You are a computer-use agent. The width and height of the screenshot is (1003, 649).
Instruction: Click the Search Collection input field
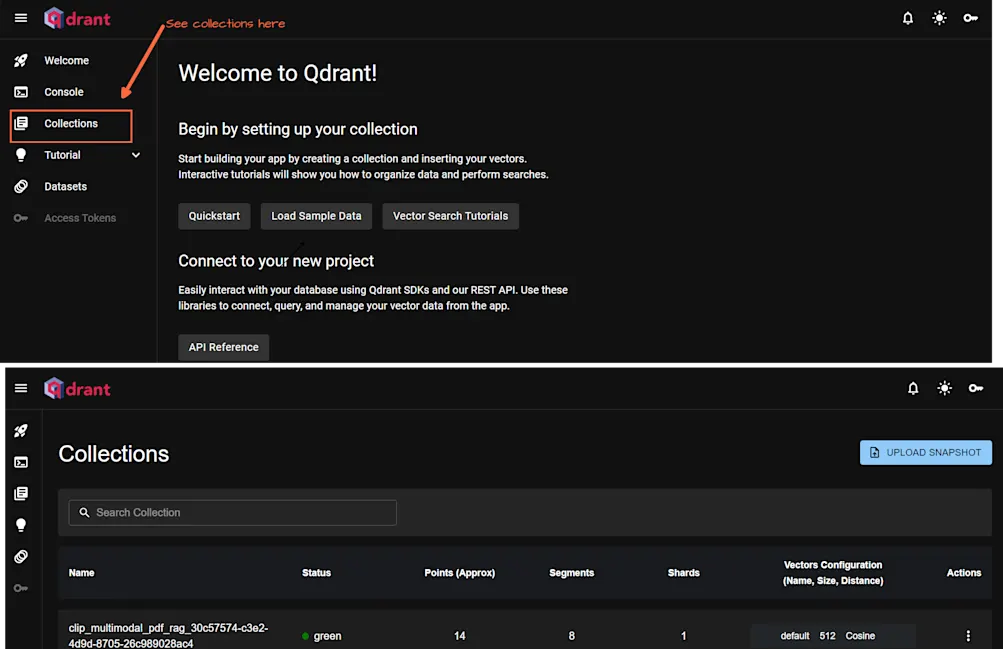pyautogui.click(x=231, y=512)
